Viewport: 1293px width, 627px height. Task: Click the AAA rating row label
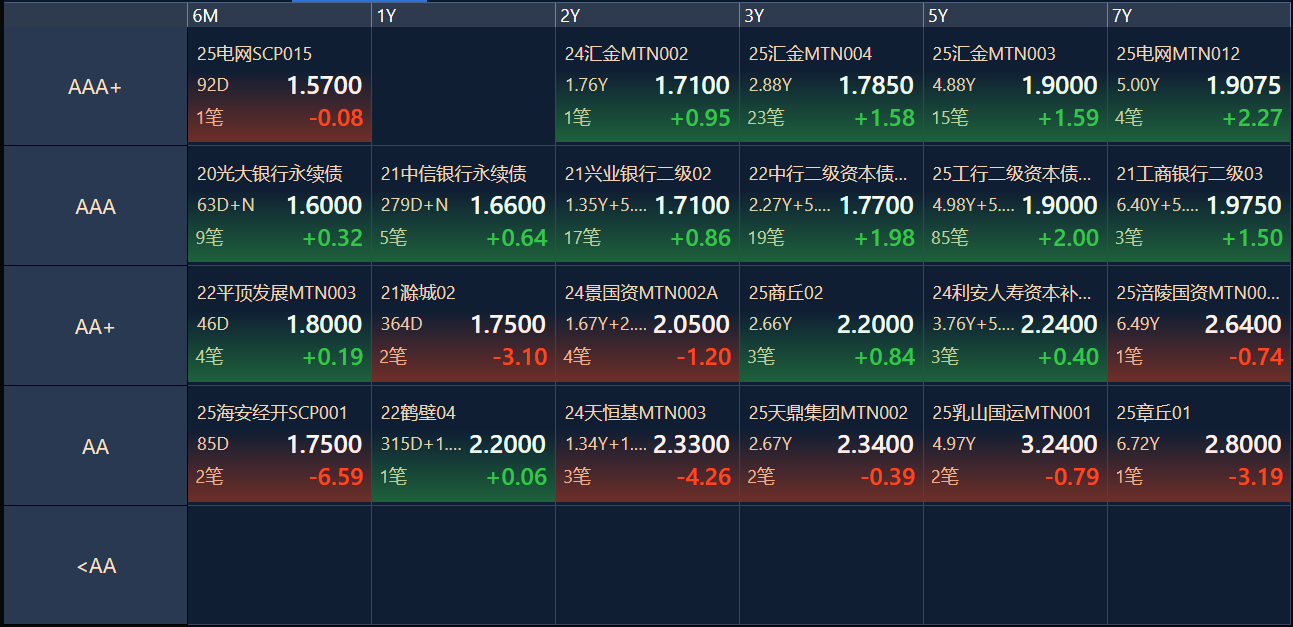95,207
